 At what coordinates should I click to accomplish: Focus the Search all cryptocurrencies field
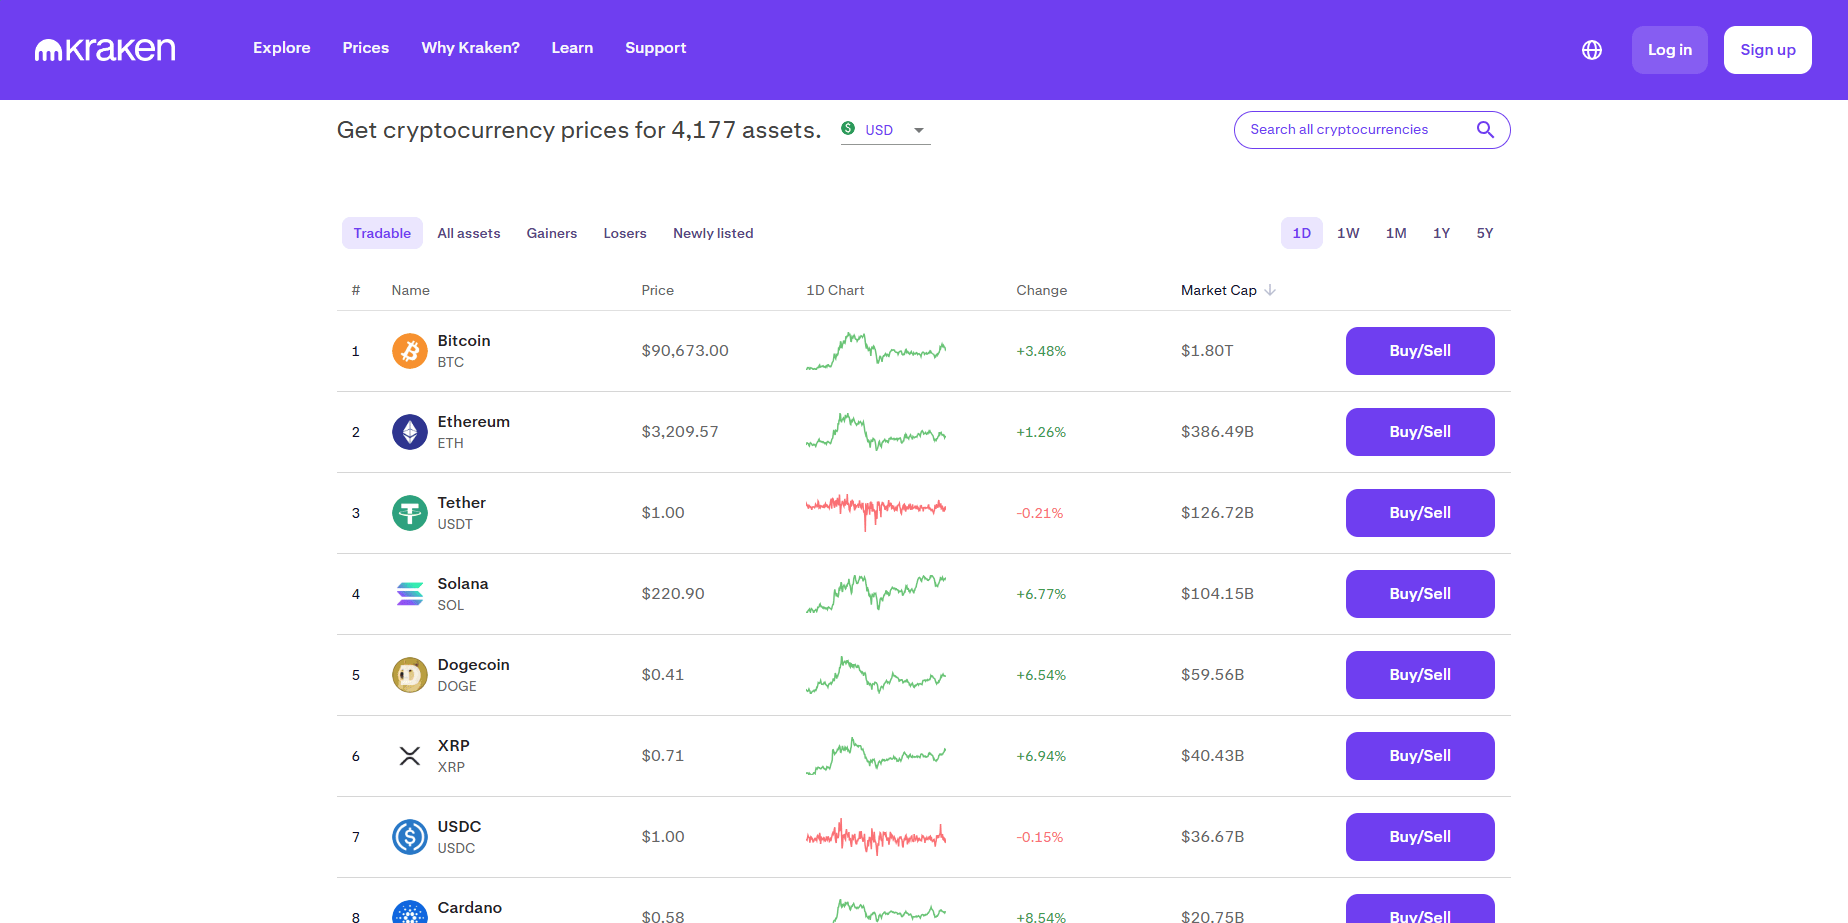coord(1372,130)
